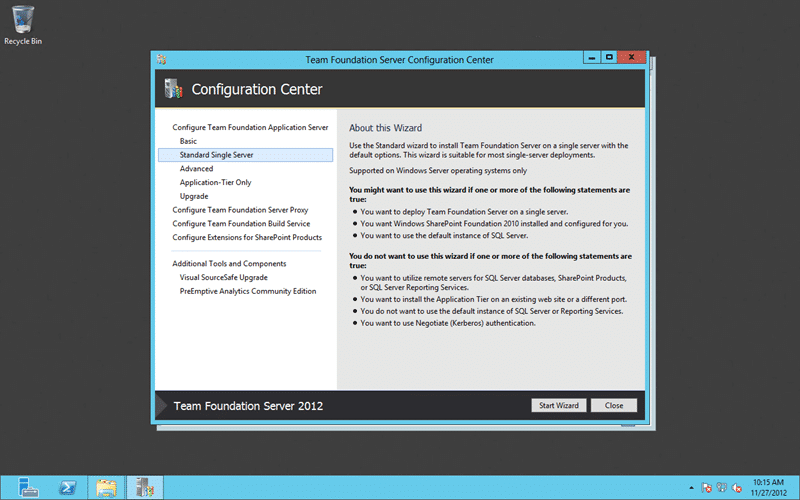Open Recycle Bin desktop icon

tap(23, 24)
